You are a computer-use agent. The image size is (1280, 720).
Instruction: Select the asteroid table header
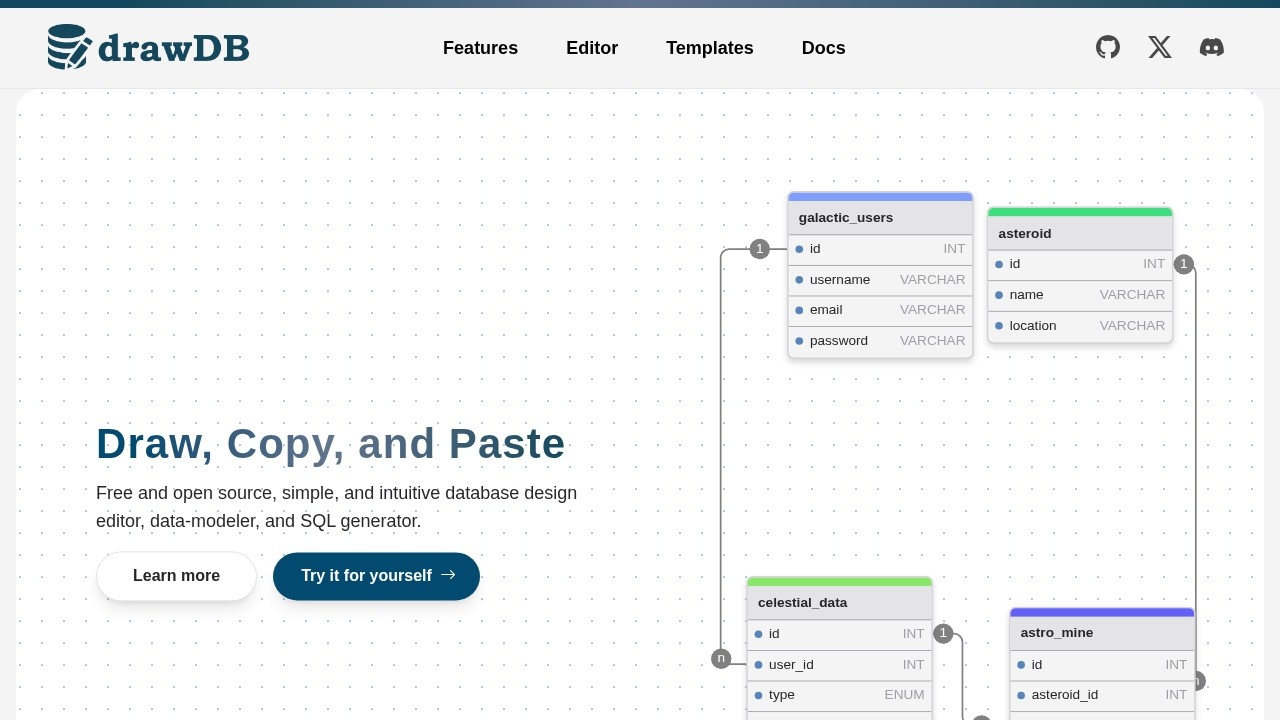tap(1080, 234)
